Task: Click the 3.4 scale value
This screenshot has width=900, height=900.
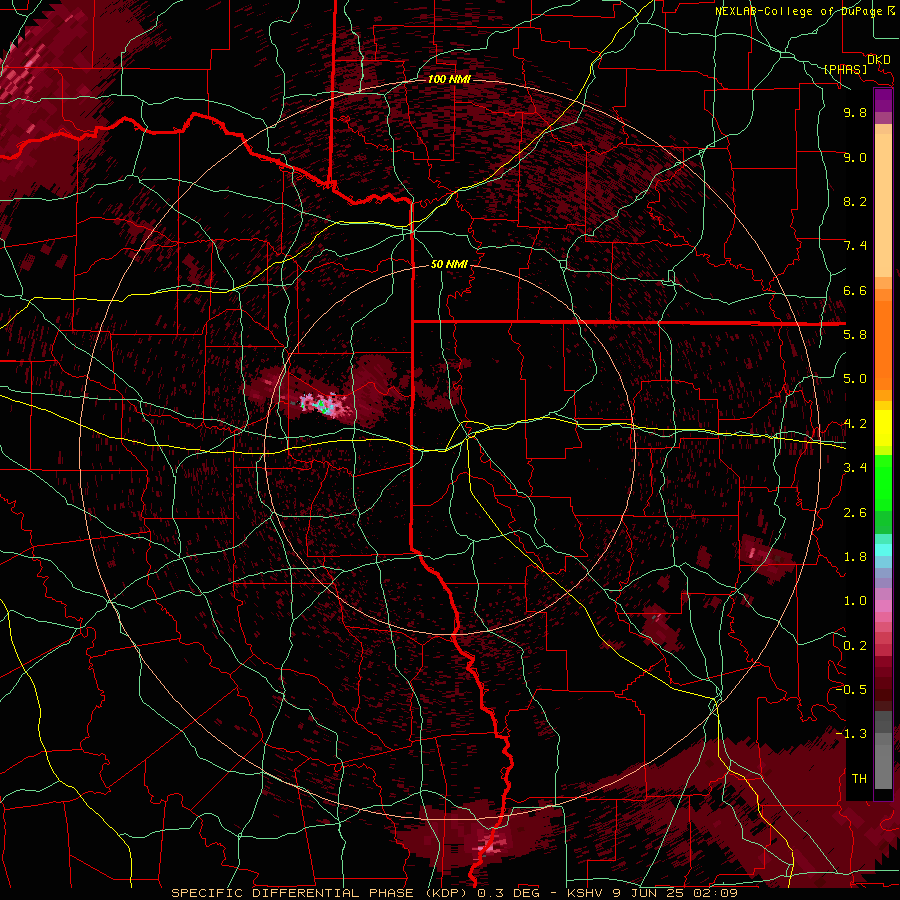Action: click(x=855, y=468)
